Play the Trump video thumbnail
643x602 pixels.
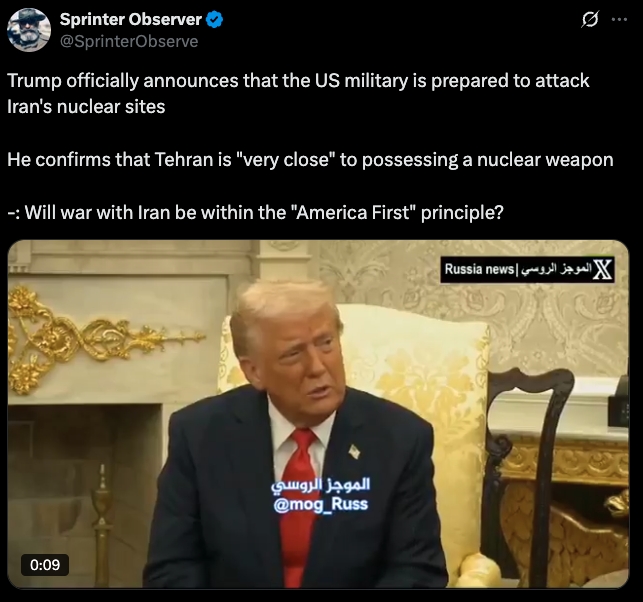[318, 414]
